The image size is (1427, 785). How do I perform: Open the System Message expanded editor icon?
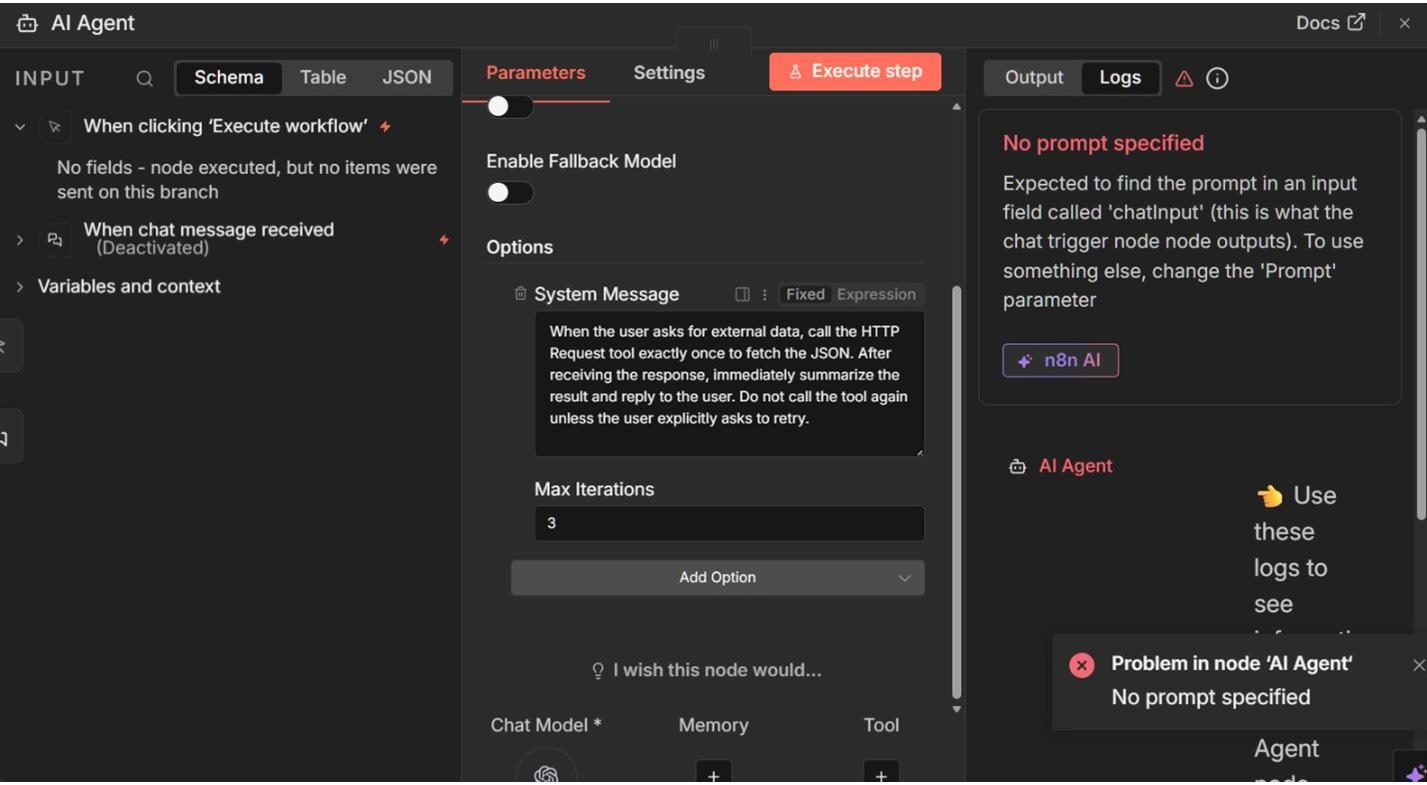click(742, 294)
